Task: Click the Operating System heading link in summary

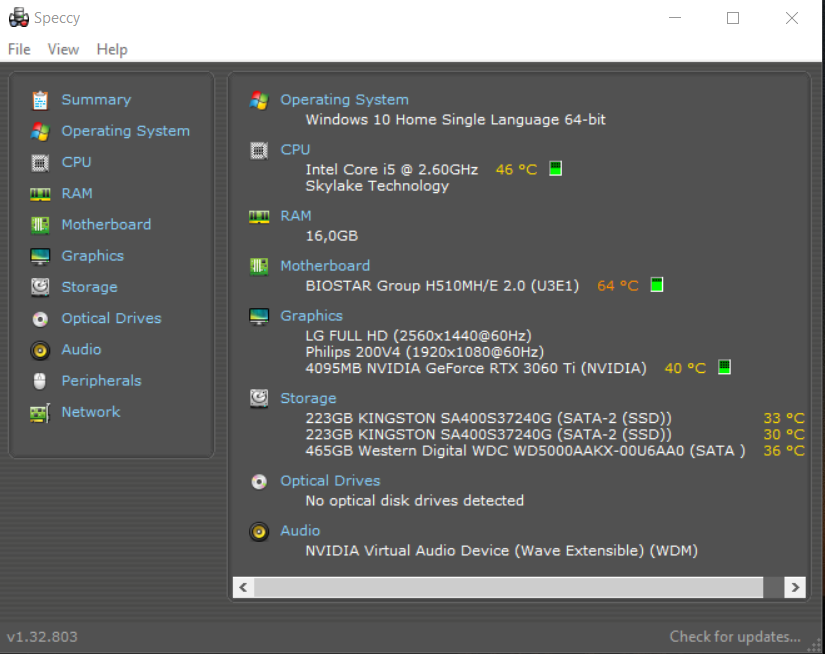Action: 345,100
